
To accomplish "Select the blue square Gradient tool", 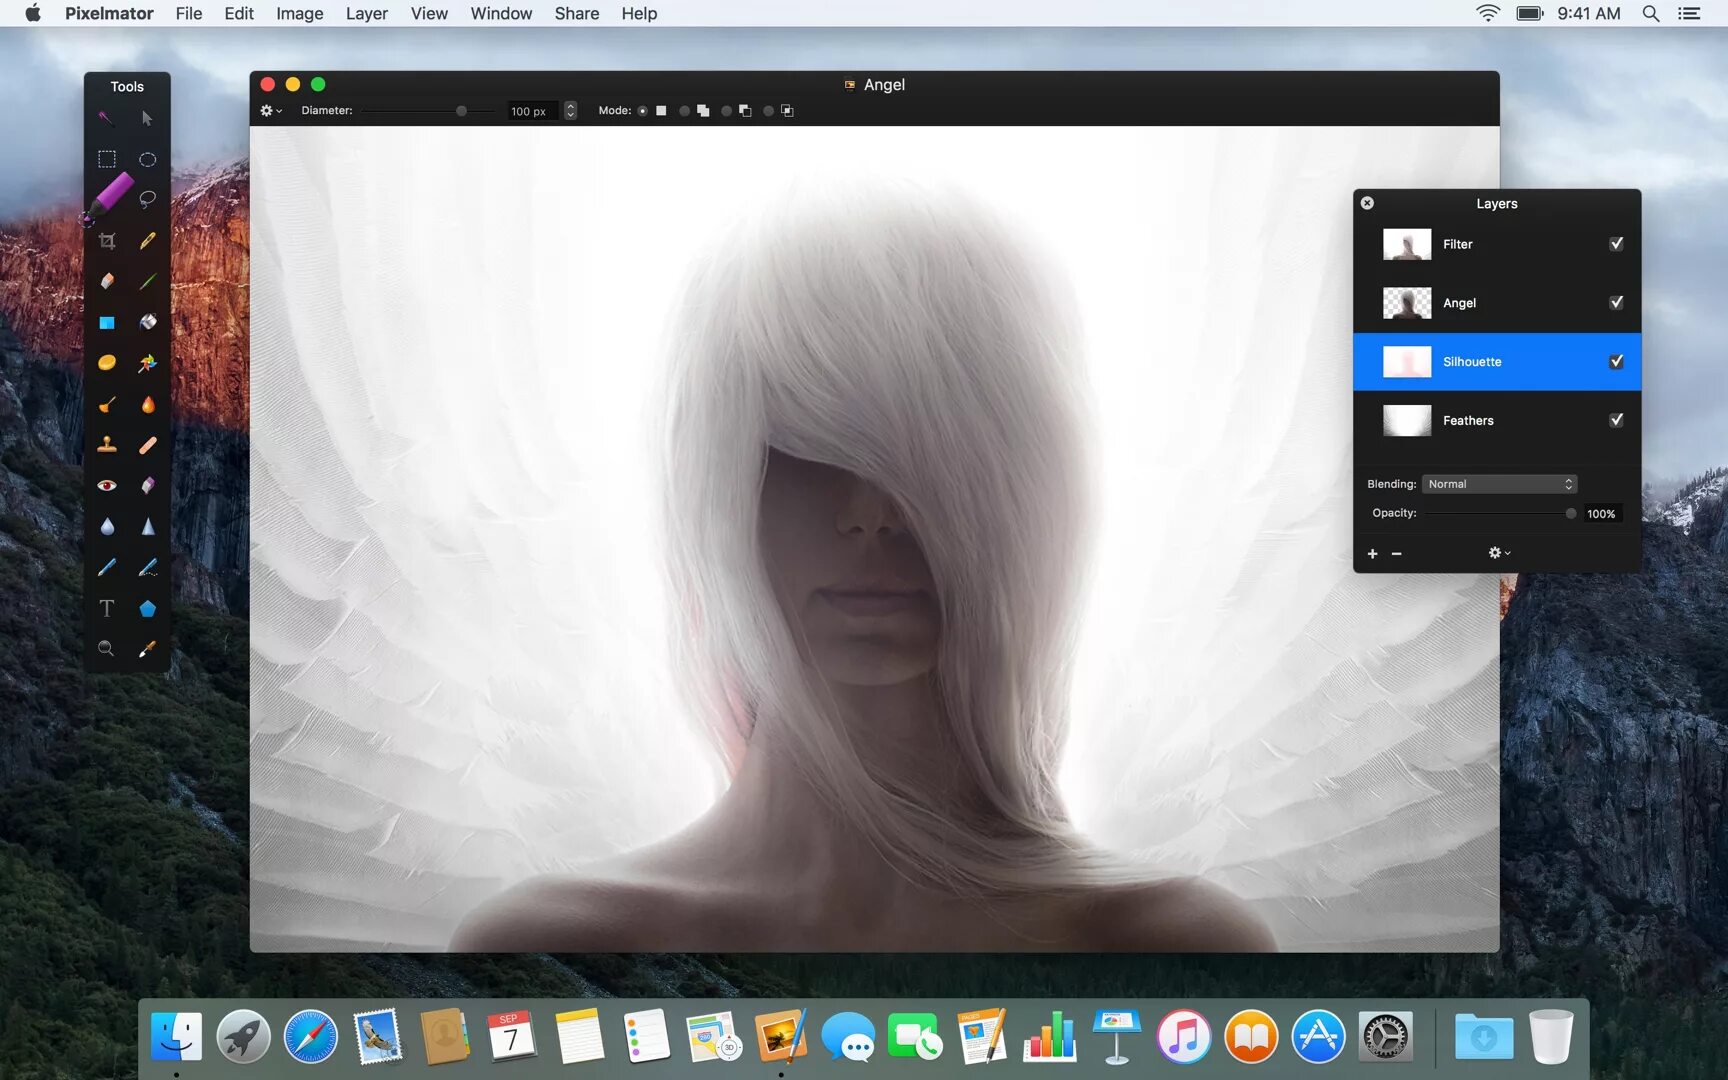I will pyautogui.click(x=107, y=323).
